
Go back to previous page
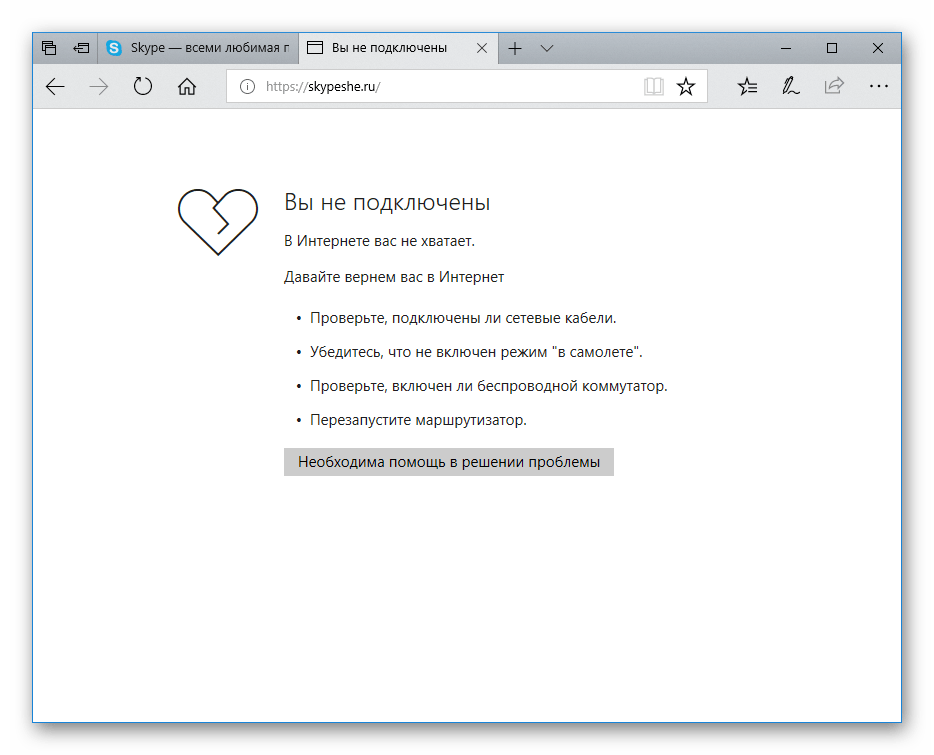(x=55, y=86)
